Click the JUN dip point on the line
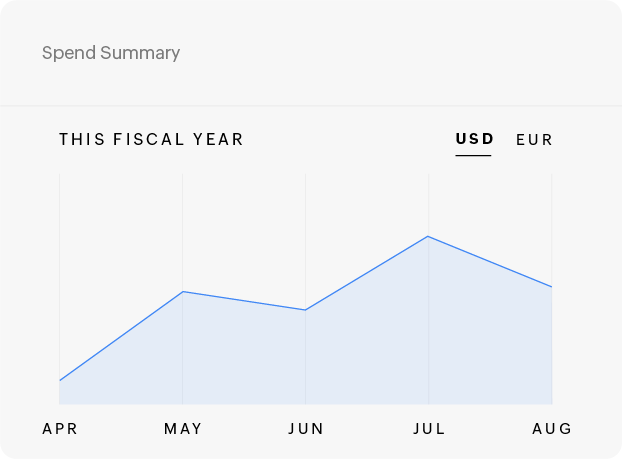The image size is (622, 459). click(x=306, y=310)
